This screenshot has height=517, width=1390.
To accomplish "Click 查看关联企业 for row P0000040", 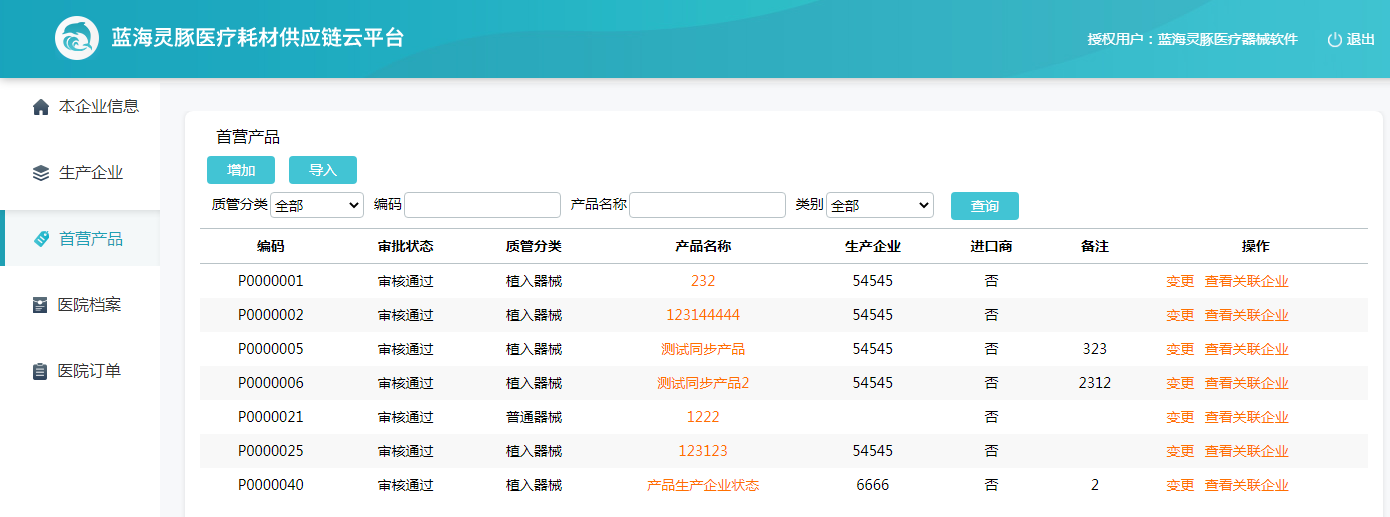I will click(1246, 485).
